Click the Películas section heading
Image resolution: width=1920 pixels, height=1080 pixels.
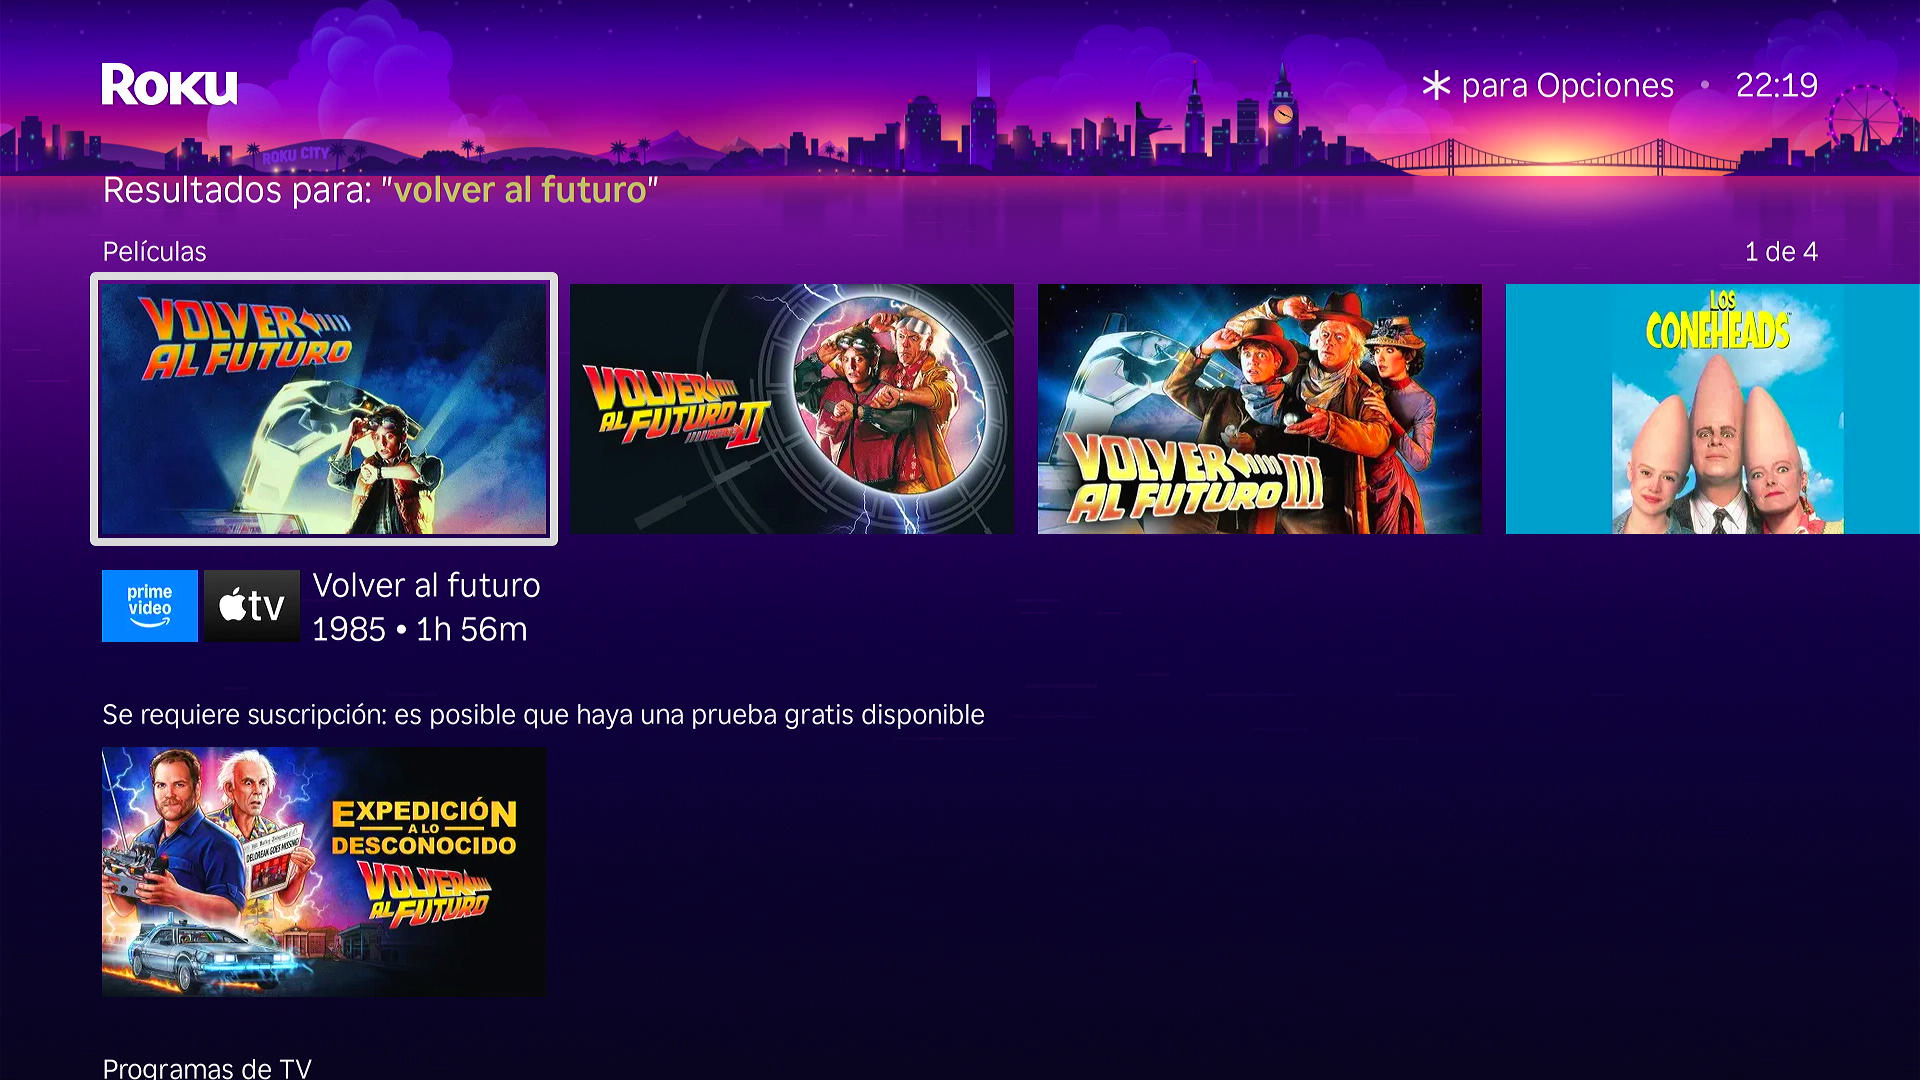click(x=155, y=252)
